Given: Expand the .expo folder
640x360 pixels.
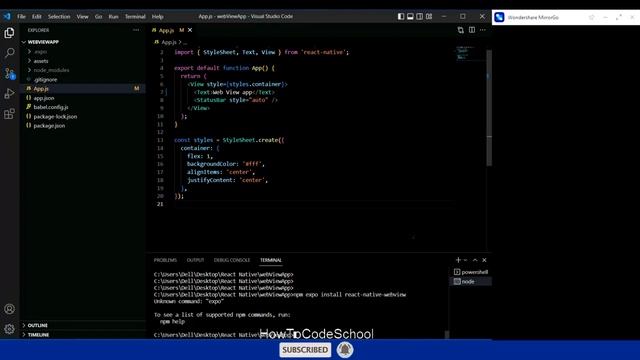Looking at the screenshot, I should click(40, 51).
